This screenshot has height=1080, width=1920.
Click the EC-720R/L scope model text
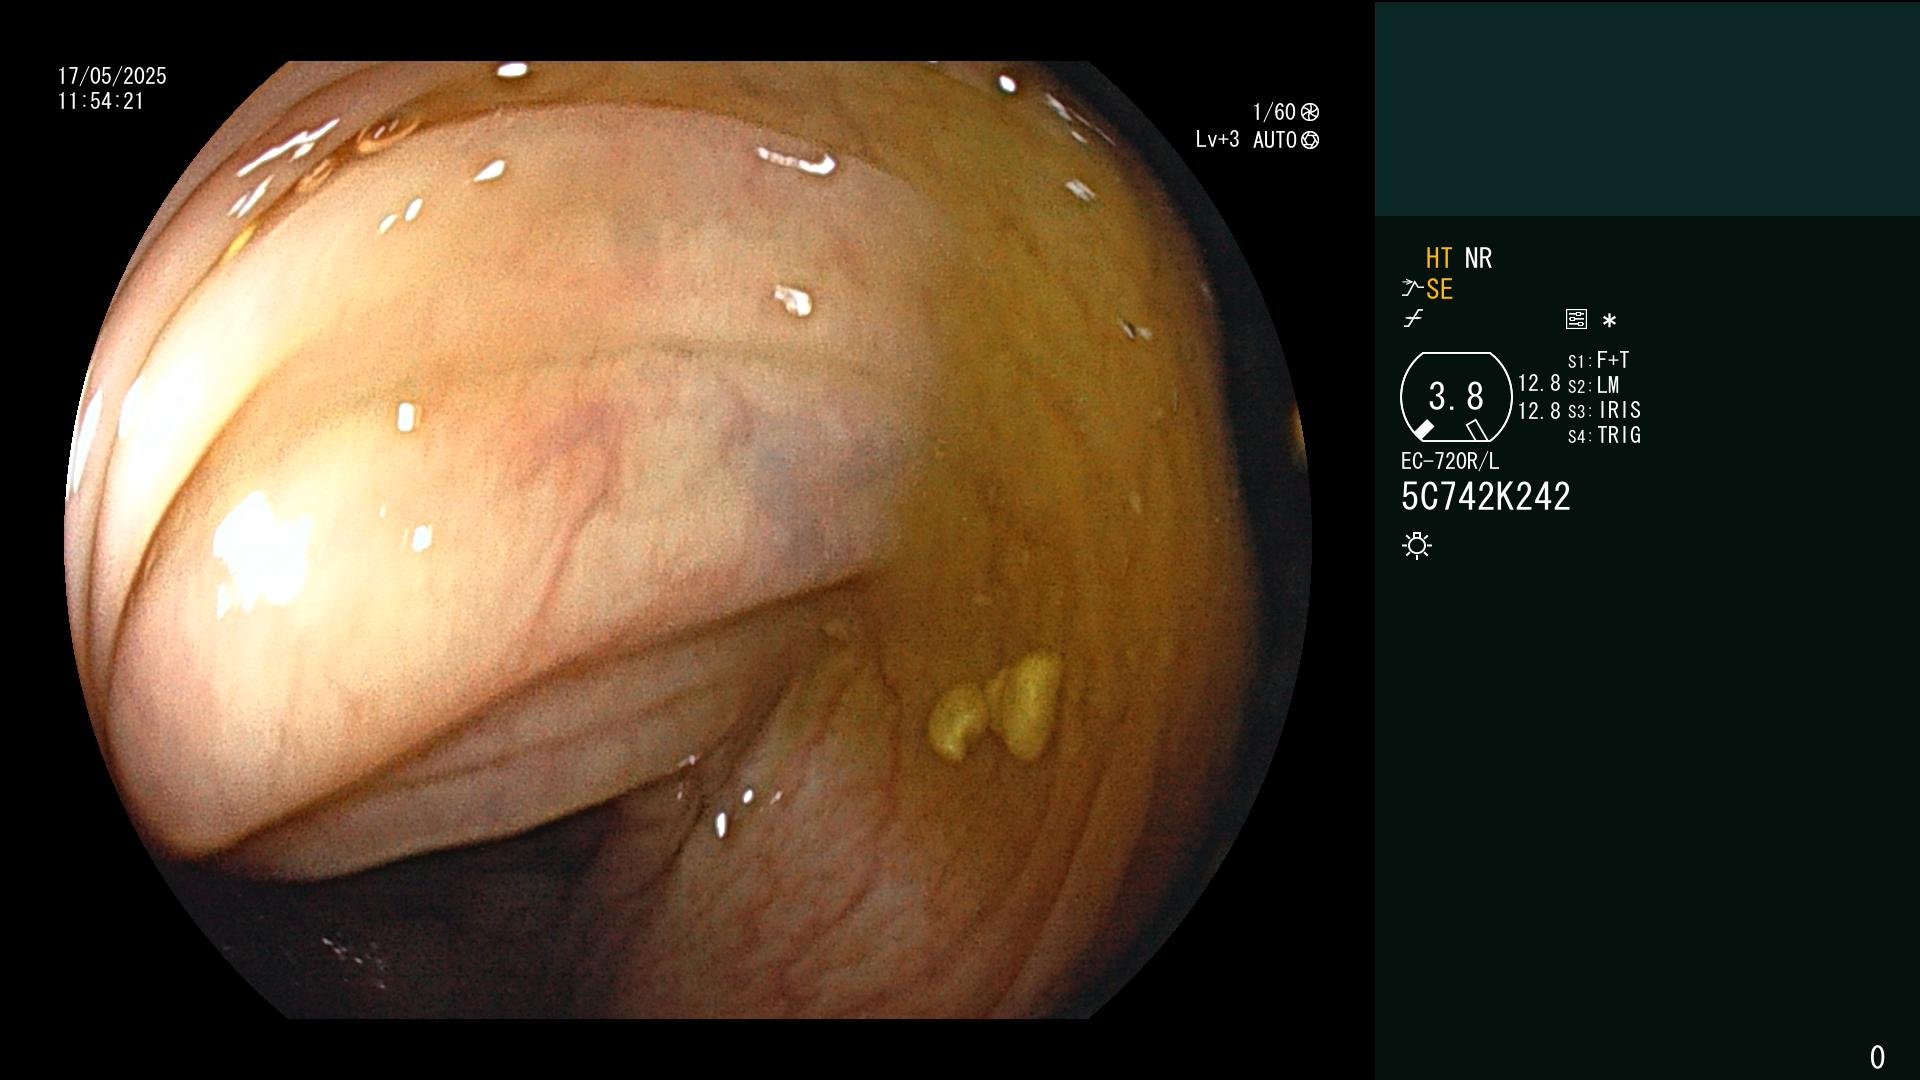coord(1450,462)
